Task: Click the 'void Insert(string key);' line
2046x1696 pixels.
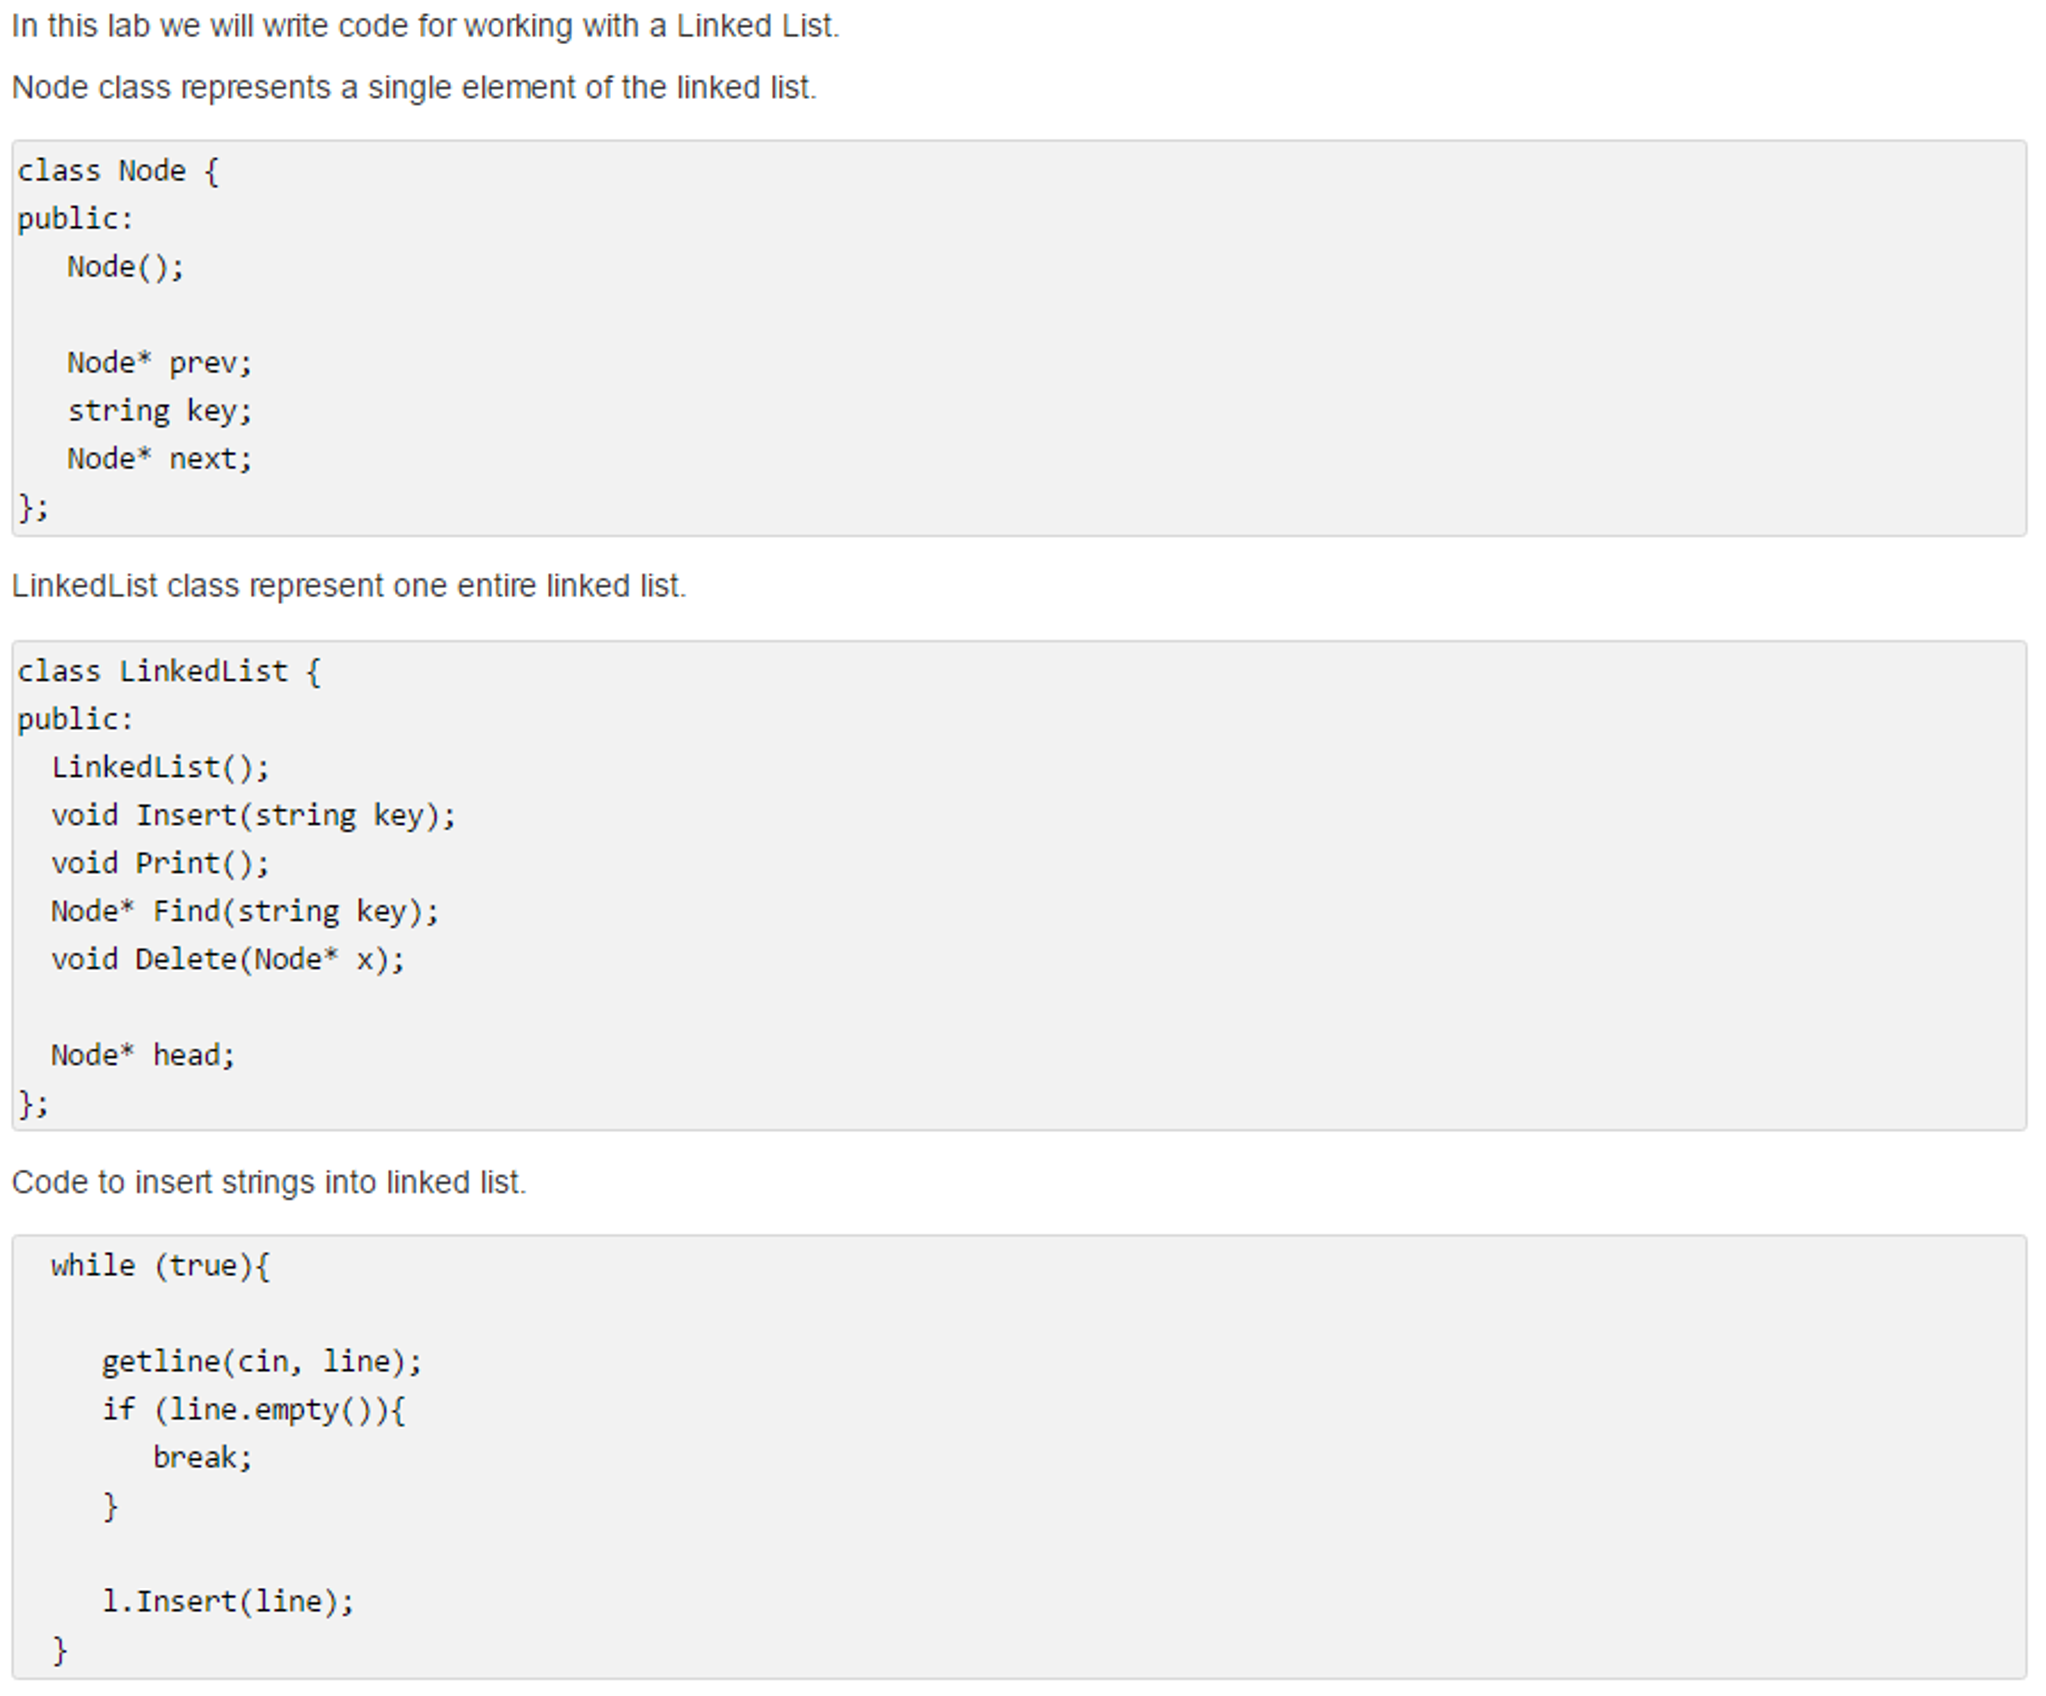Action: tap(253, 816)
